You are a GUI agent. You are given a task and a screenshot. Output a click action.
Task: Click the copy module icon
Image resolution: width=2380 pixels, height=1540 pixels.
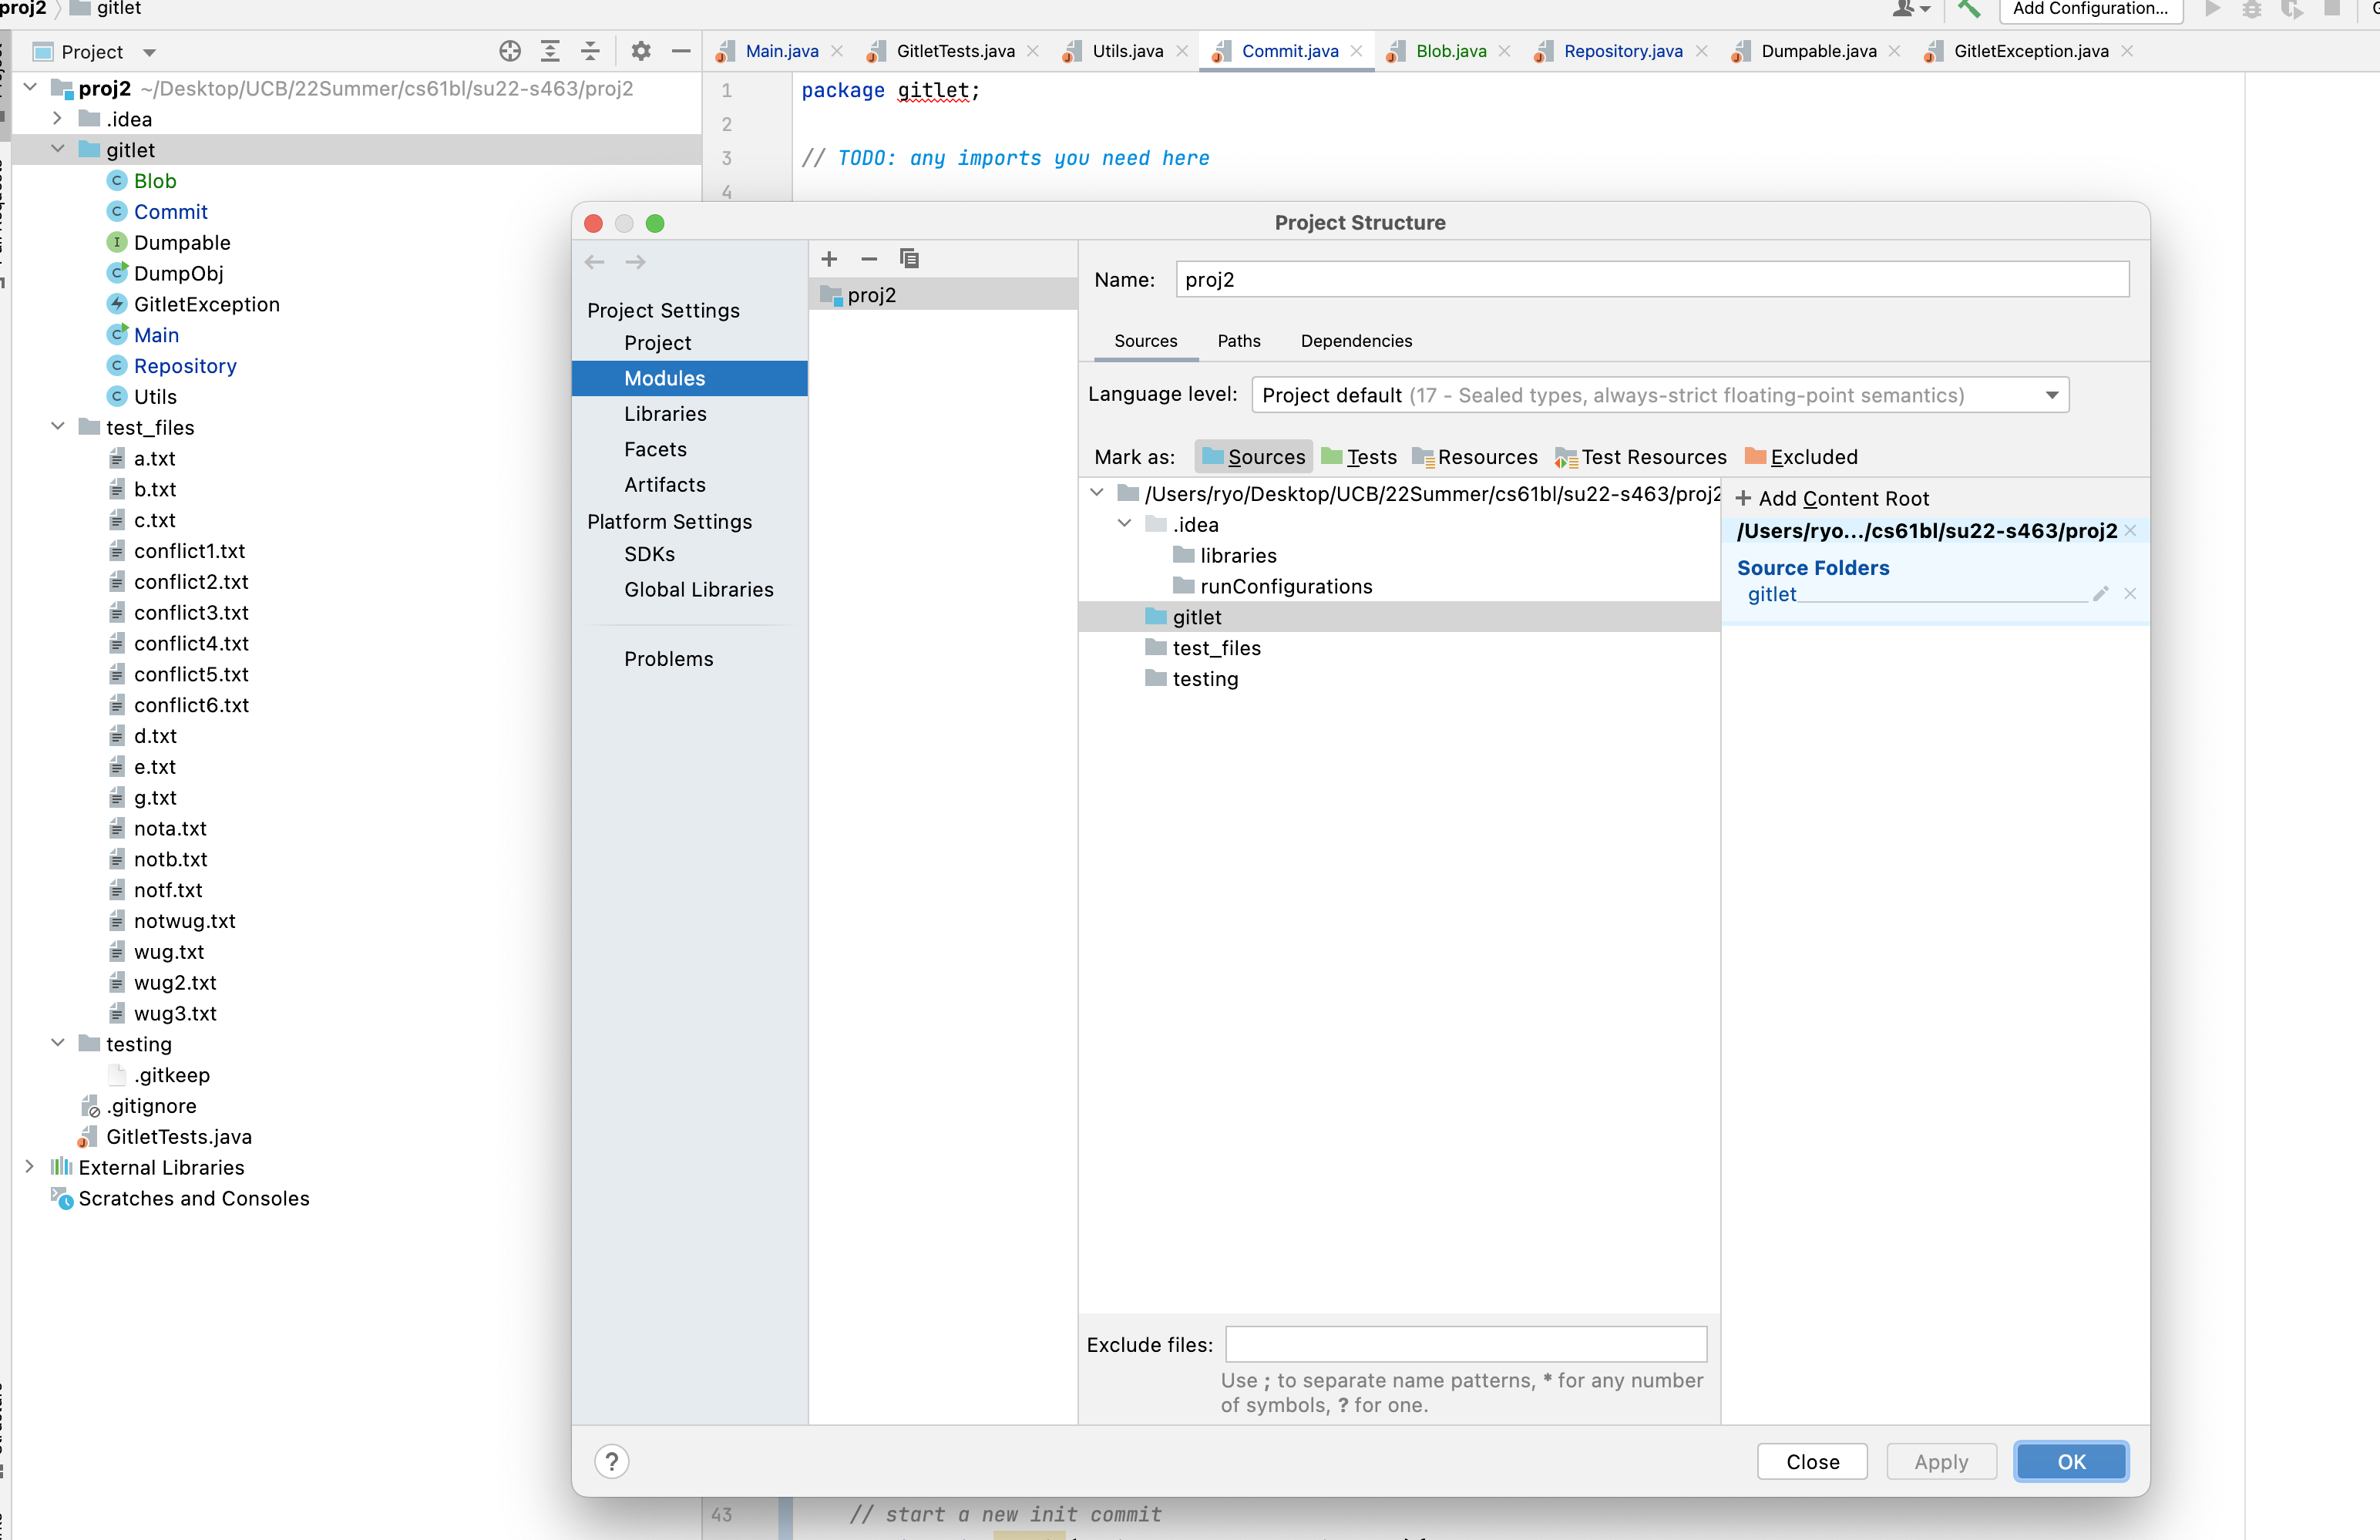click(x=909, y=260)
